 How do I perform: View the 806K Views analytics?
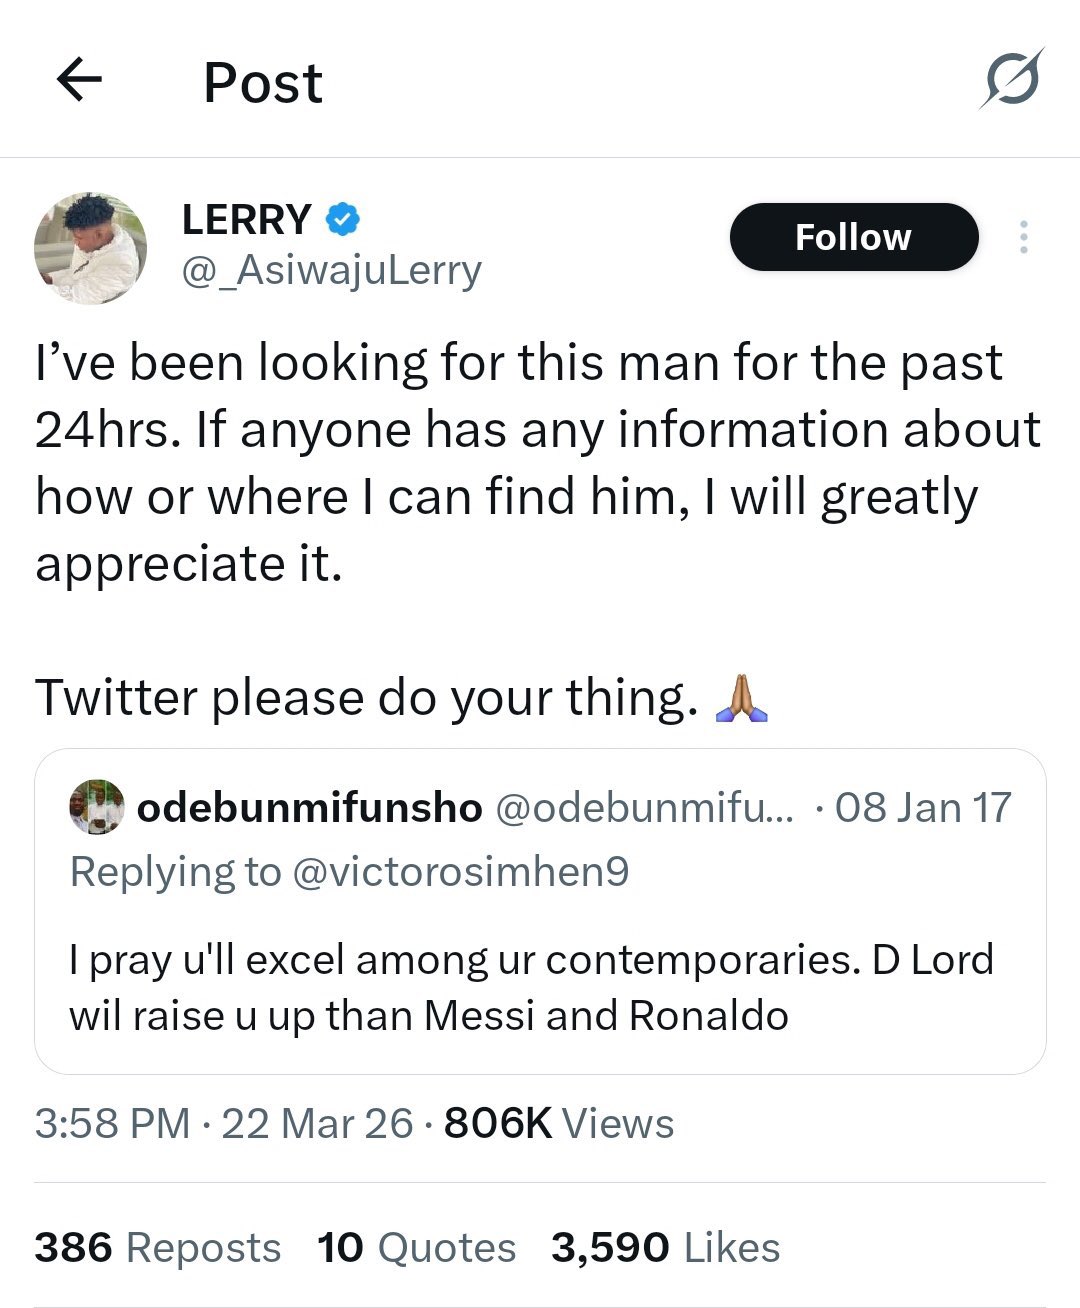(x=558, y=1123)
